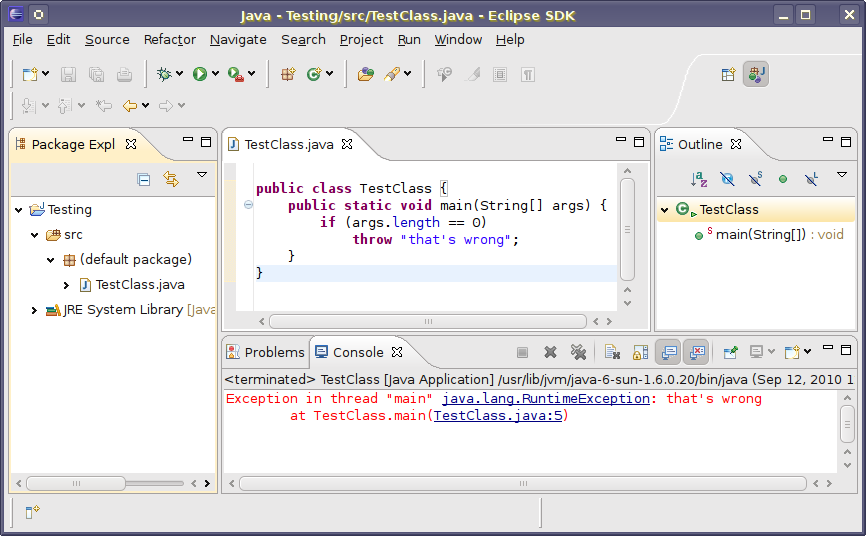Viewport: 866px width, 536px height.
Task: Click the java.lang.RuntimeException link
Action: (x=545, y=399)
